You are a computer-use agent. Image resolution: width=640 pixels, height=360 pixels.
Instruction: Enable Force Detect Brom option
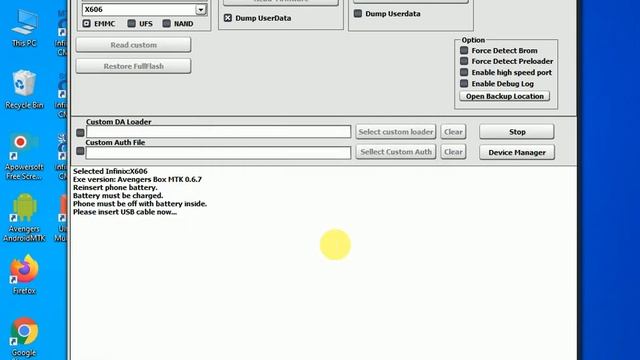click(464, 51)
